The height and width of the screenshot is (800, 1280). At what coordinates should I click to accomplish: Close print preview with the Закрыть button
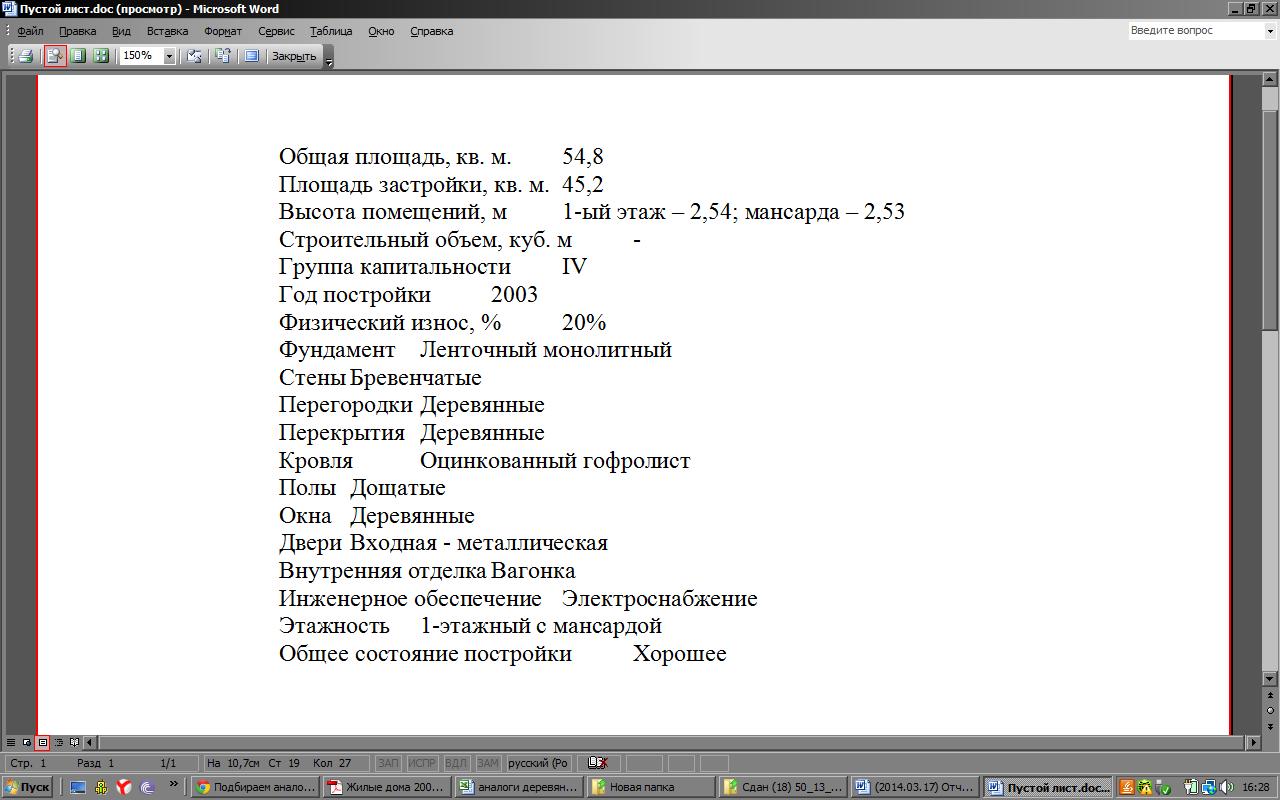[x=294, y=56]
